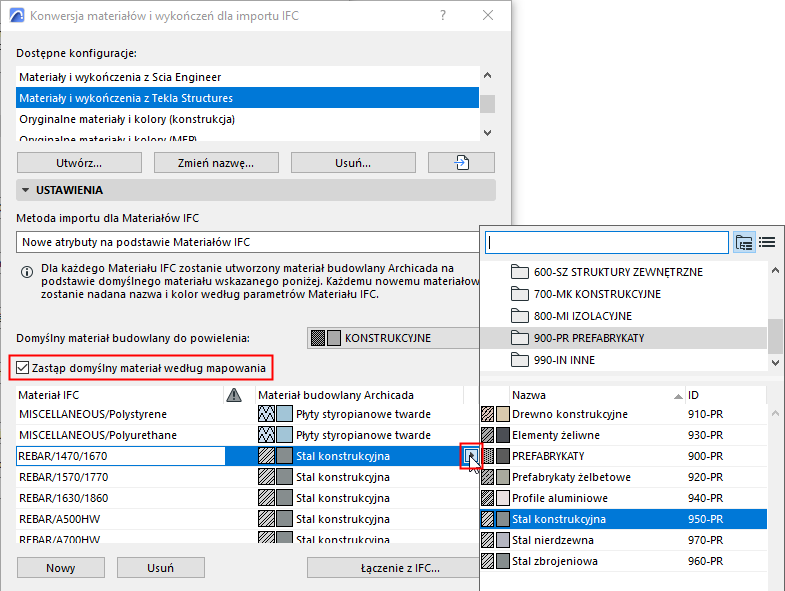Image resolution: width=785 pixels, height=591 pixels.
Task: Choose Drewno konstrukcyjne from the material list
Action: click(624, 414)
